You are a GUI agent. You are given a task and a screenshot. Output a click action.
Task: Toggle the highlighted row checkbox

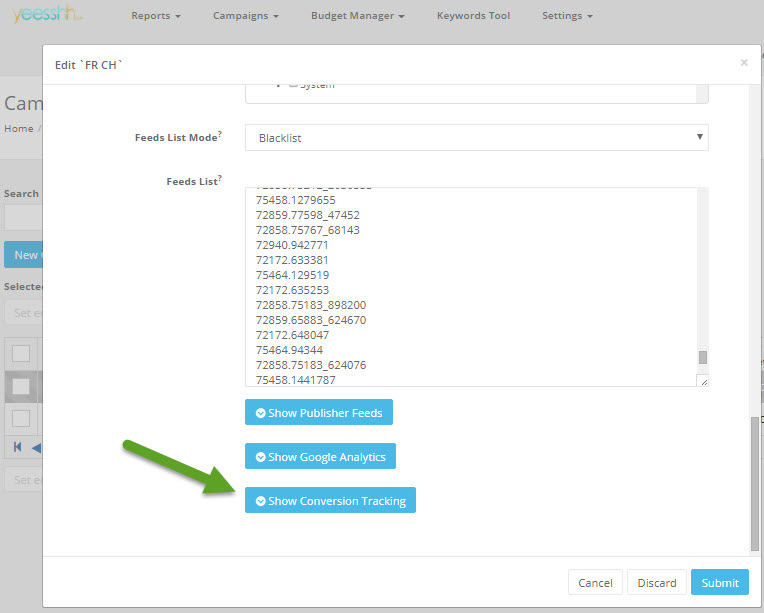click(x=21, y=386)
